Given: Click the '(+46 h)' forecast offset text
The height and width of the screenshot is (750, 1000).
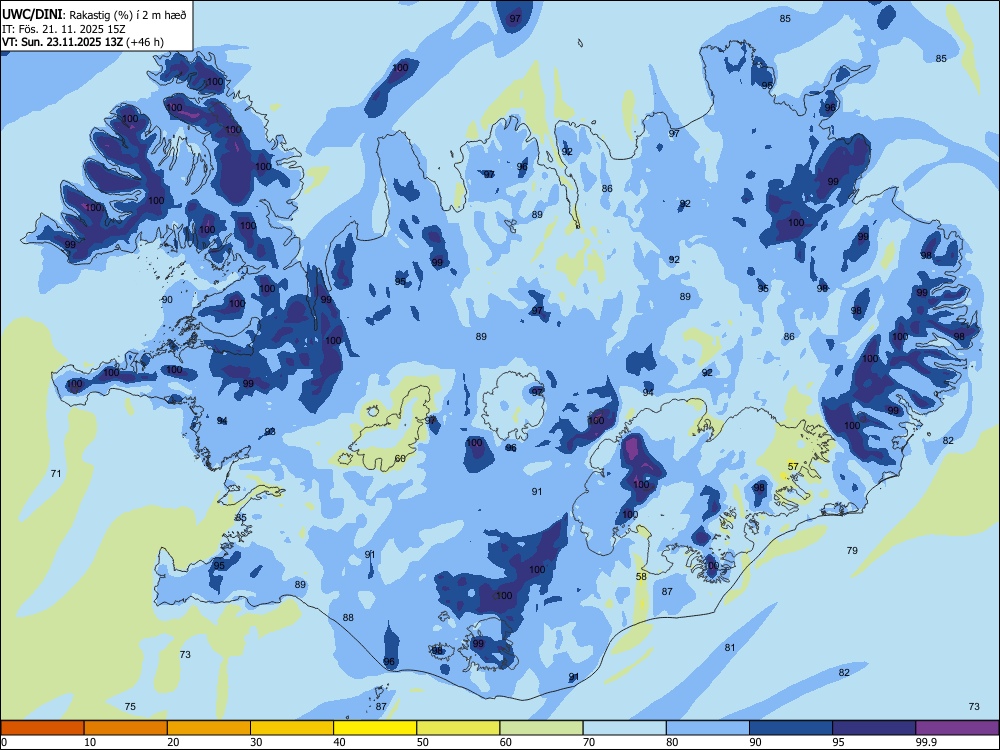Looking at the screenshot, I should [x=145, y=42].
